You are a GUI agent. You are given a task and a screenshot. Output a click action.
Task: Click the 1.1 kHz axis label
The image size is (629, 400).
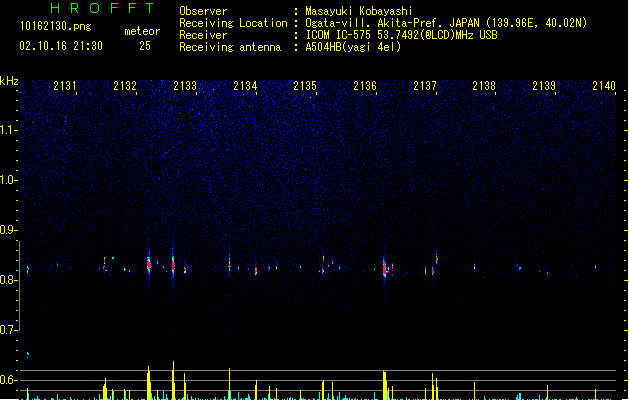[x=8, y=130]
